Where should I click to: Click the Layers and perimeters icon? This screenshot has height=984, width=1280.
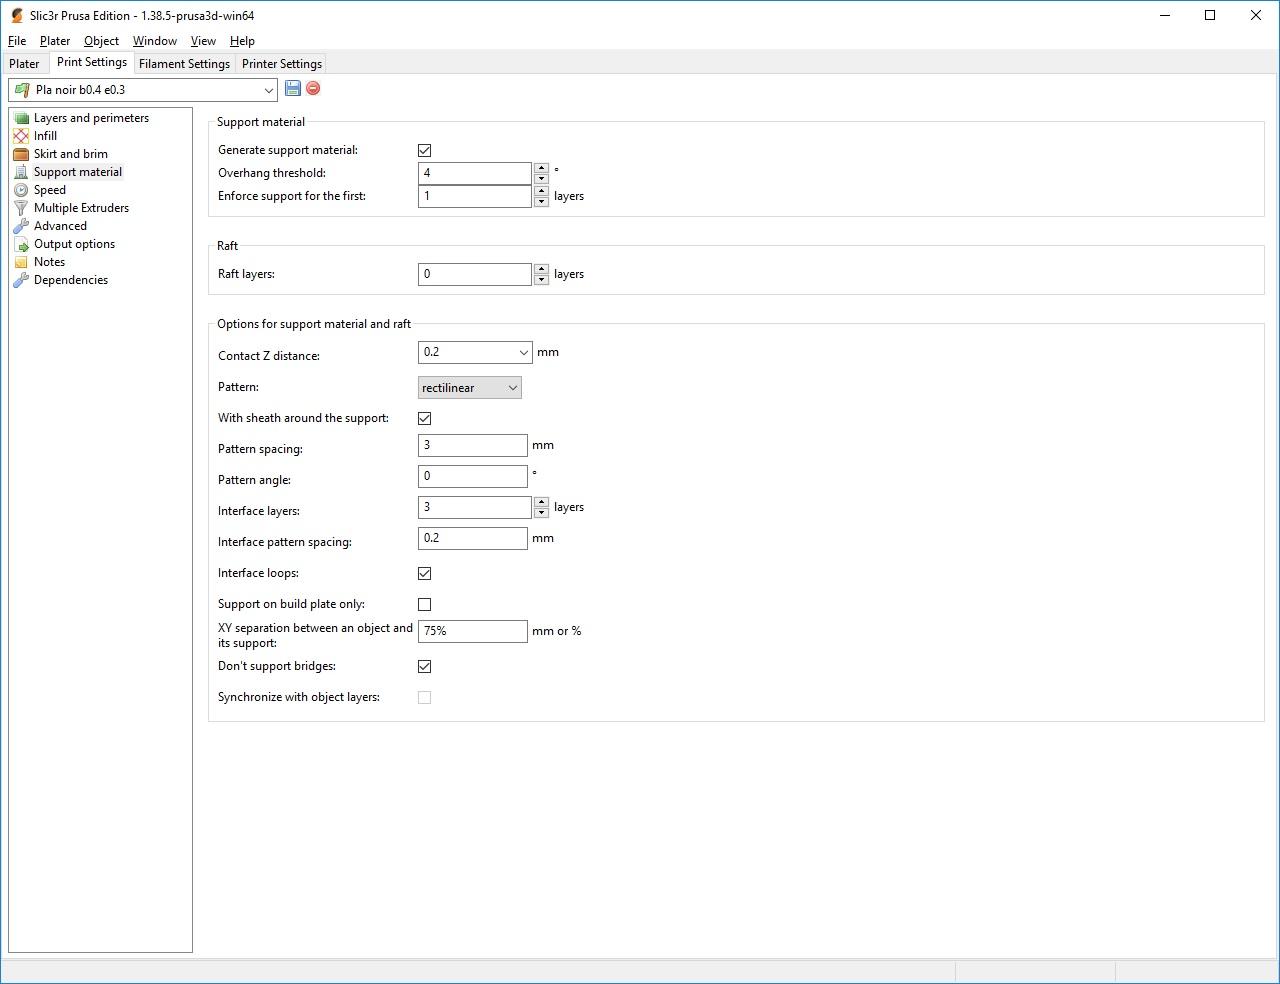point(21,118)
